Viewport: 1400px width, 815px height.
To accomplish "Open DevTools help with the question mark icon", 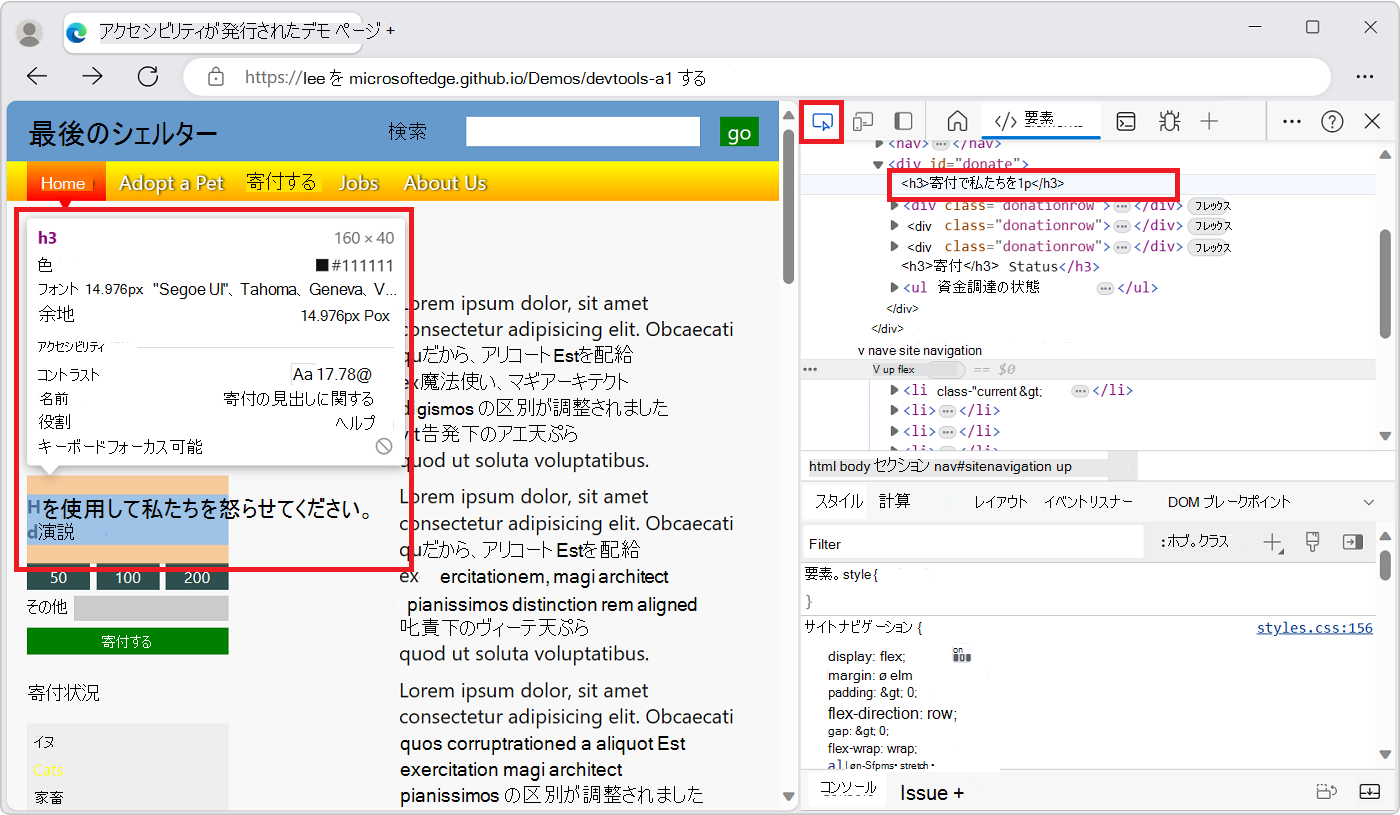I will (1332, 121).
